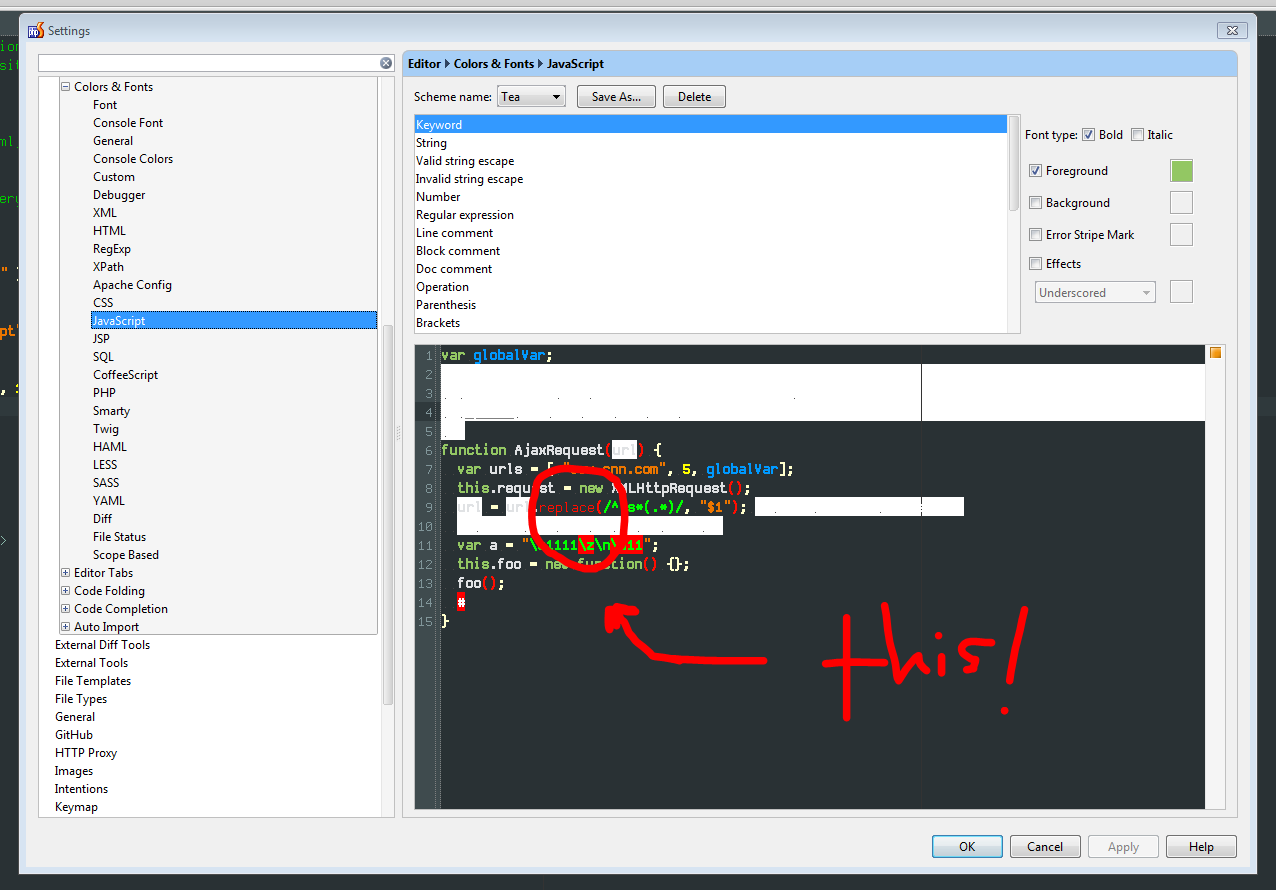The image size is (1276, 890).
Task: Select String in the attribute list
Action: click(x=711, y=143)
